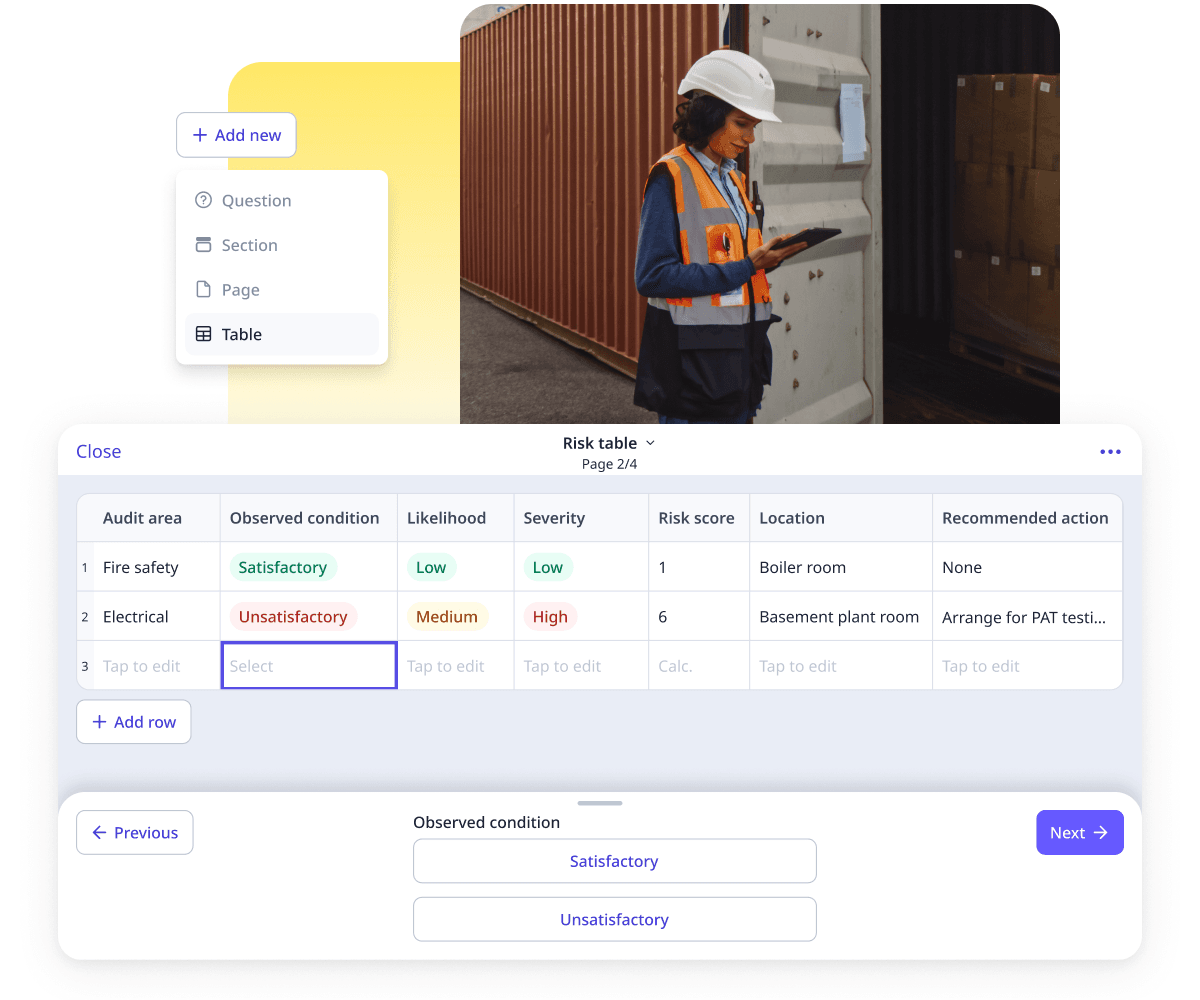The image size is (1200, 1000).
Task: Close the risk table view
Action: [99, 452]
